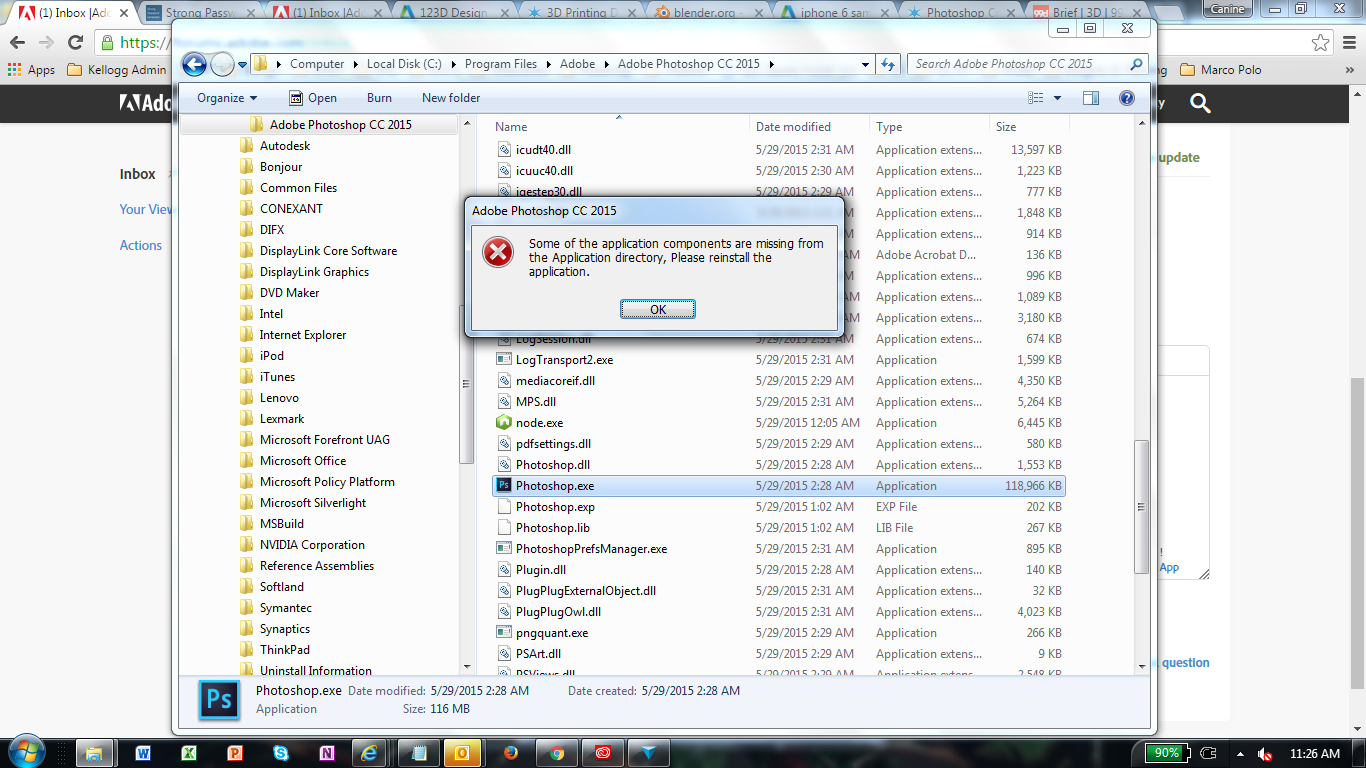The width and height of the screenshot is (1366, 768).
Task: Click the Autodesk folder icon in tree
Action: click(x=247, y=146)
